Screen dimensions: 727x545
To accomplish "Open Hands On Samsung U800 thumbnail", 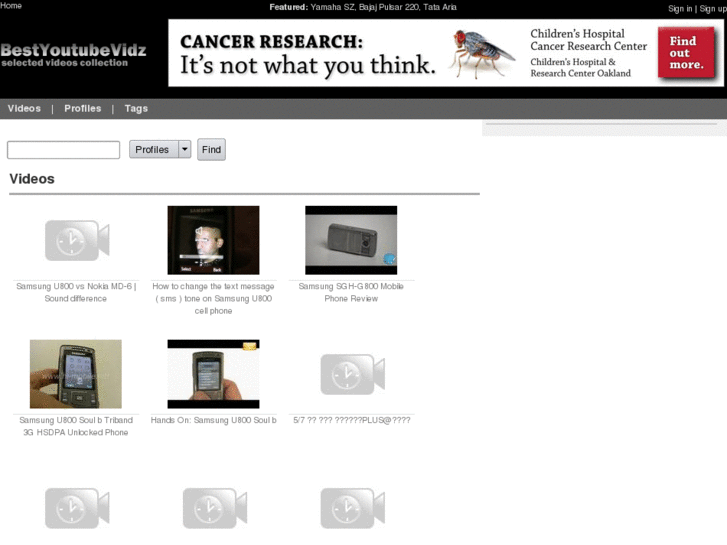I will 213,374.
